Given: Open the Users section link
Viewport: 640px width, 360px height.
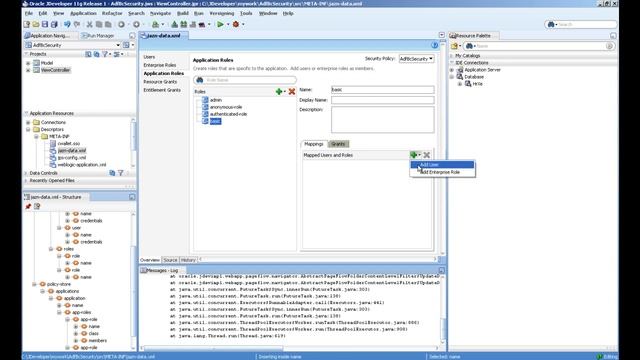Looking at the screenshot, I should 149,57.
